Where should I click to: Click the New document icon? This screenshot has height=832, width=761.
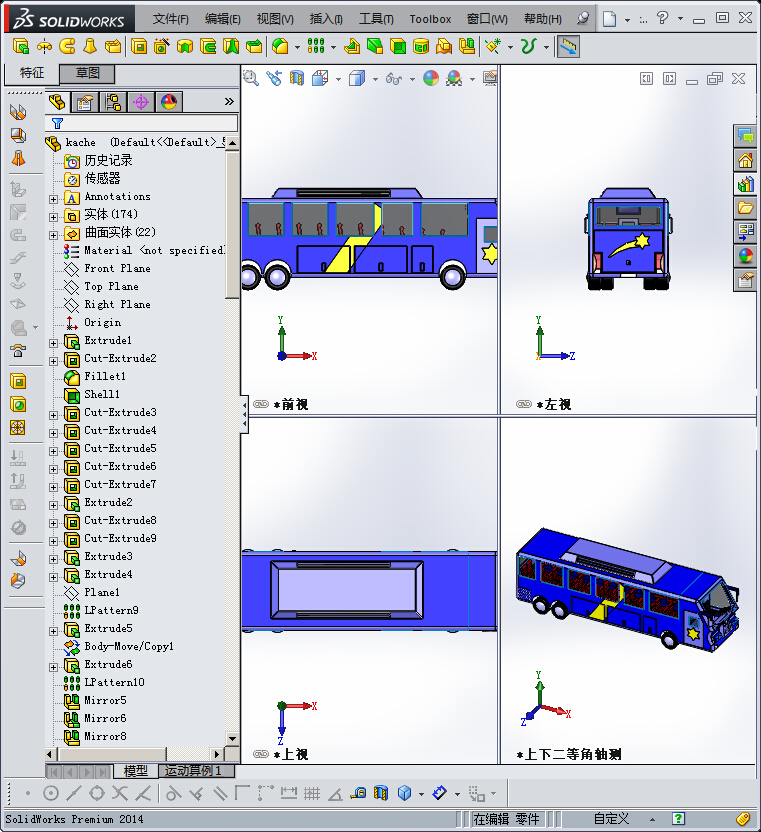(x=610, y=20)
